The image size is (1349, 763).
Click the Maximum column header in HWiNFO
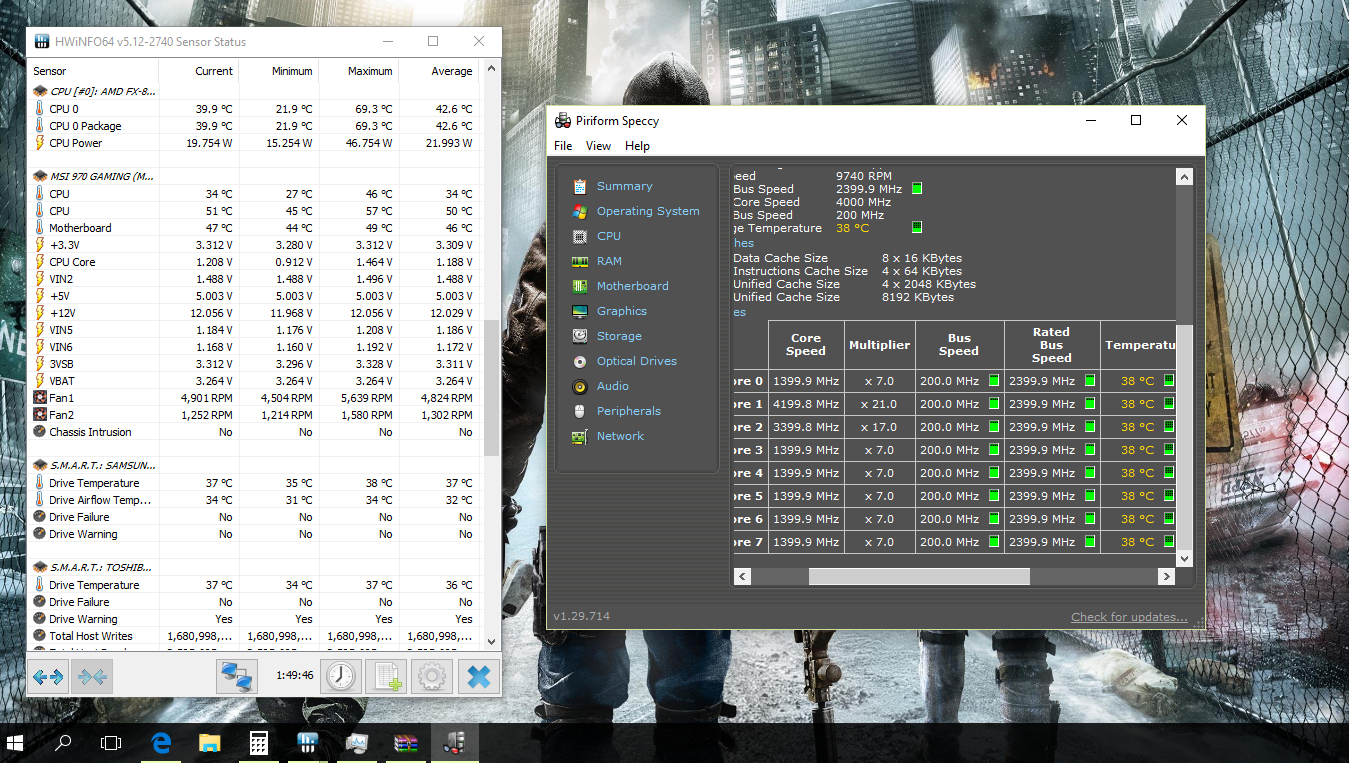pyautogui.click(x=358, y=71)
